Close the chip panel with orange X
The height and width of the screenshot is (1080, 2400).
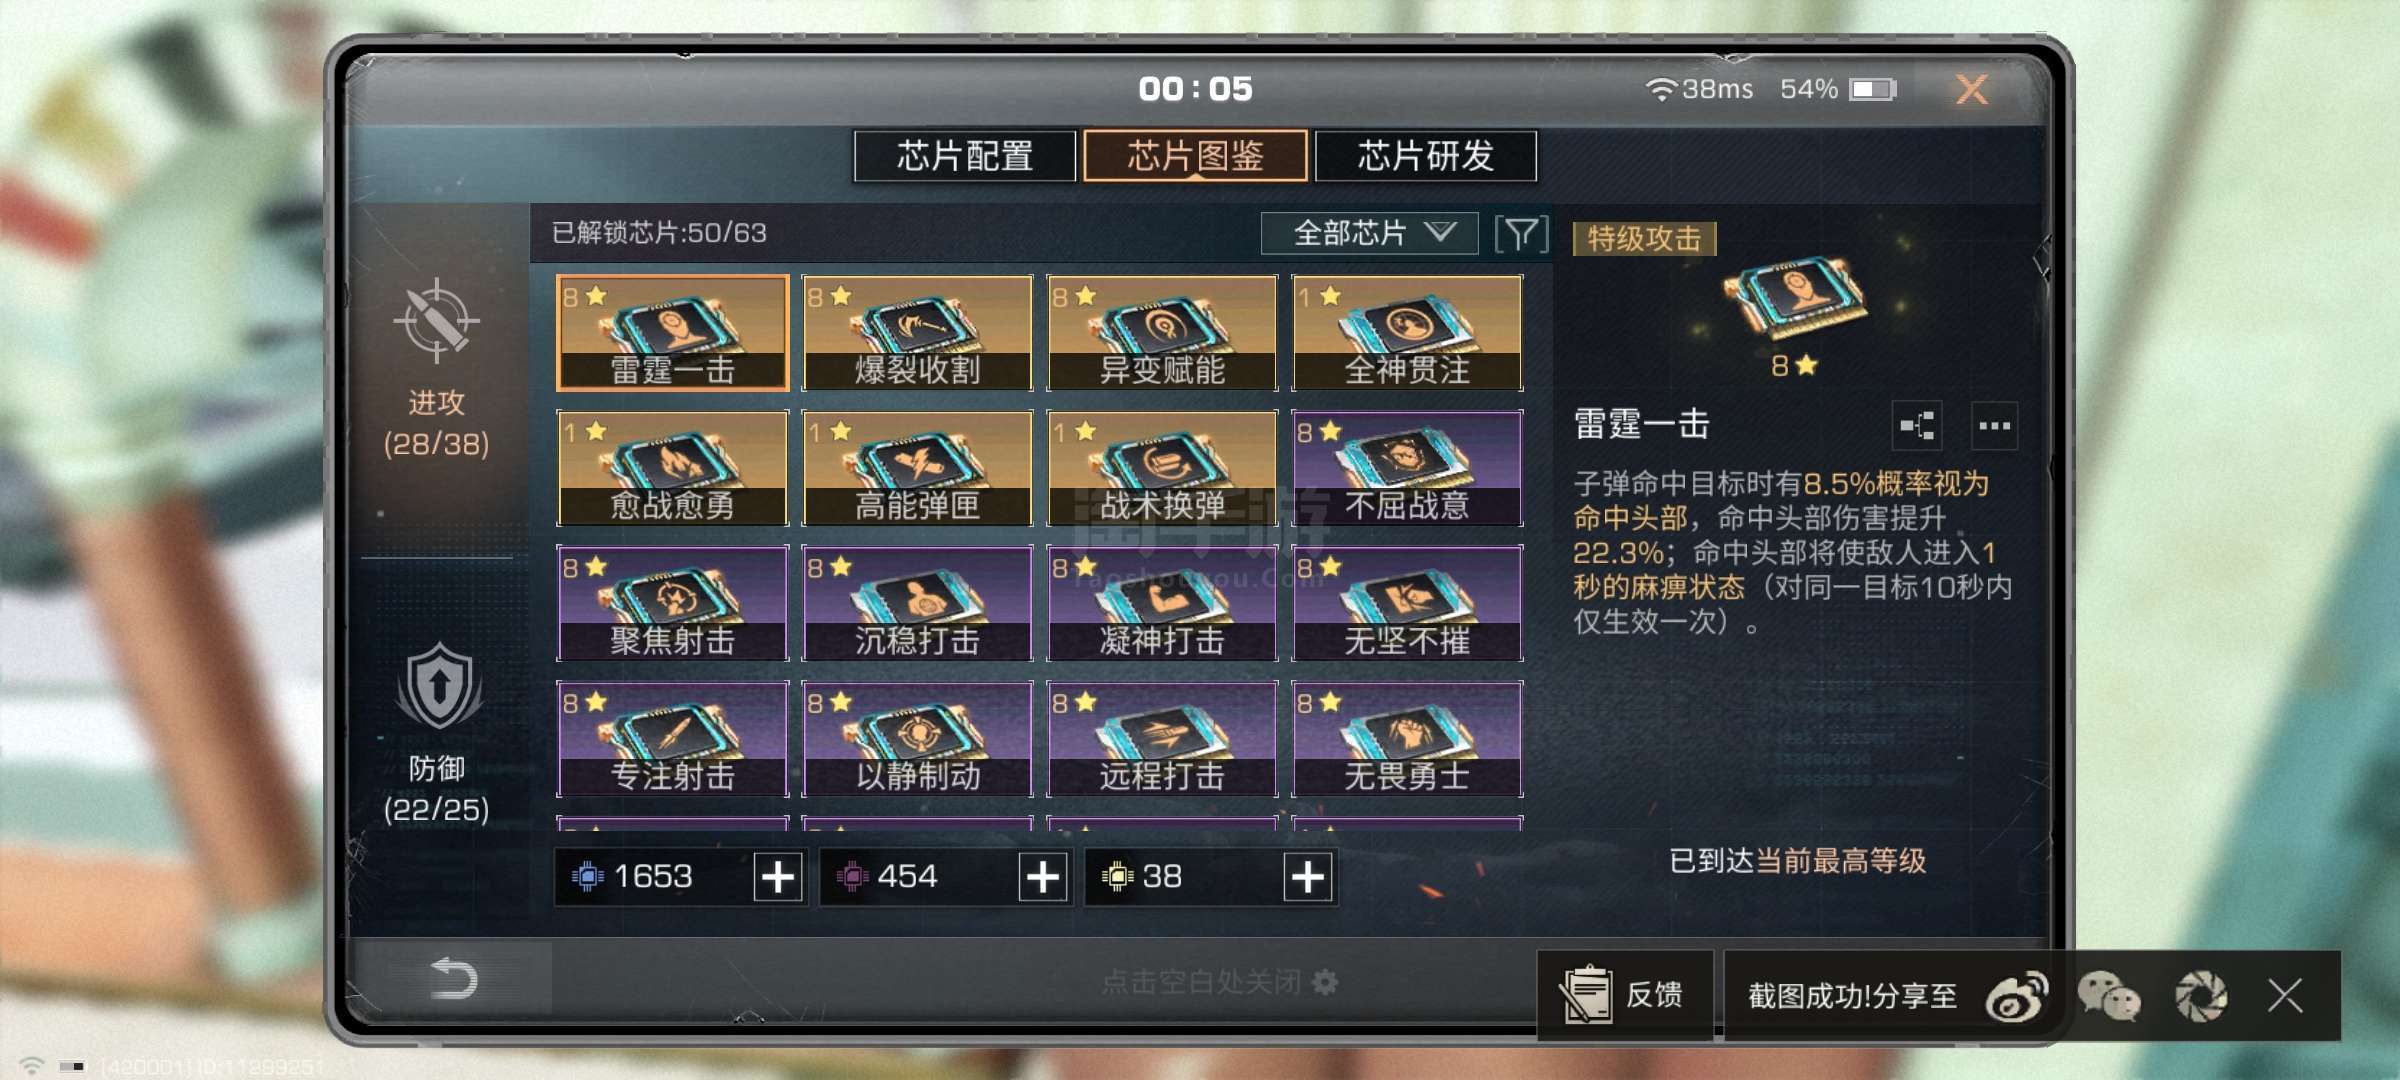tap(1972, 90)
